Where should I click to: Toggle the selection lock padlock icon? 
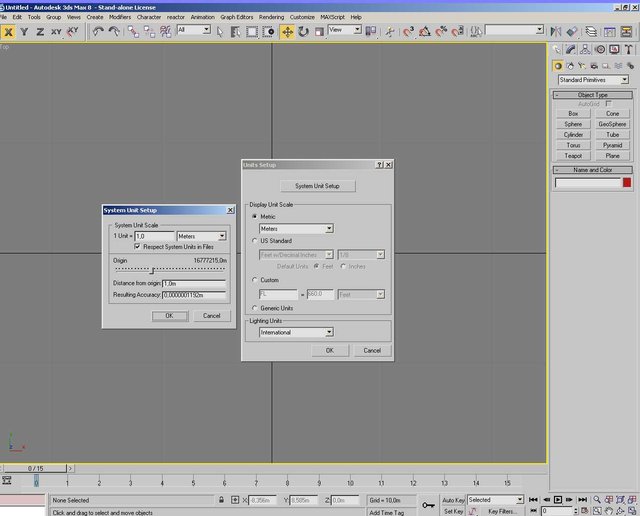tap(221, 500)
